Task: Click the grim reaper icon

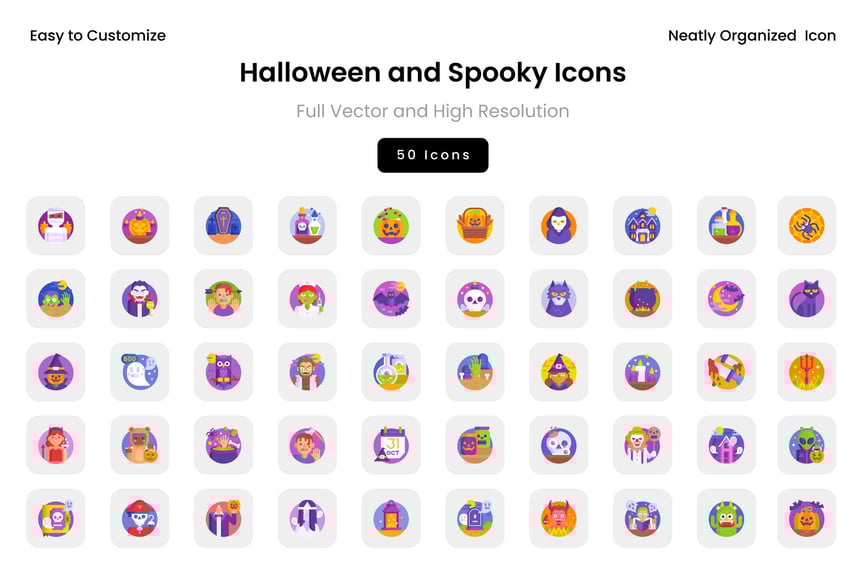Action: tap(558, 225)
